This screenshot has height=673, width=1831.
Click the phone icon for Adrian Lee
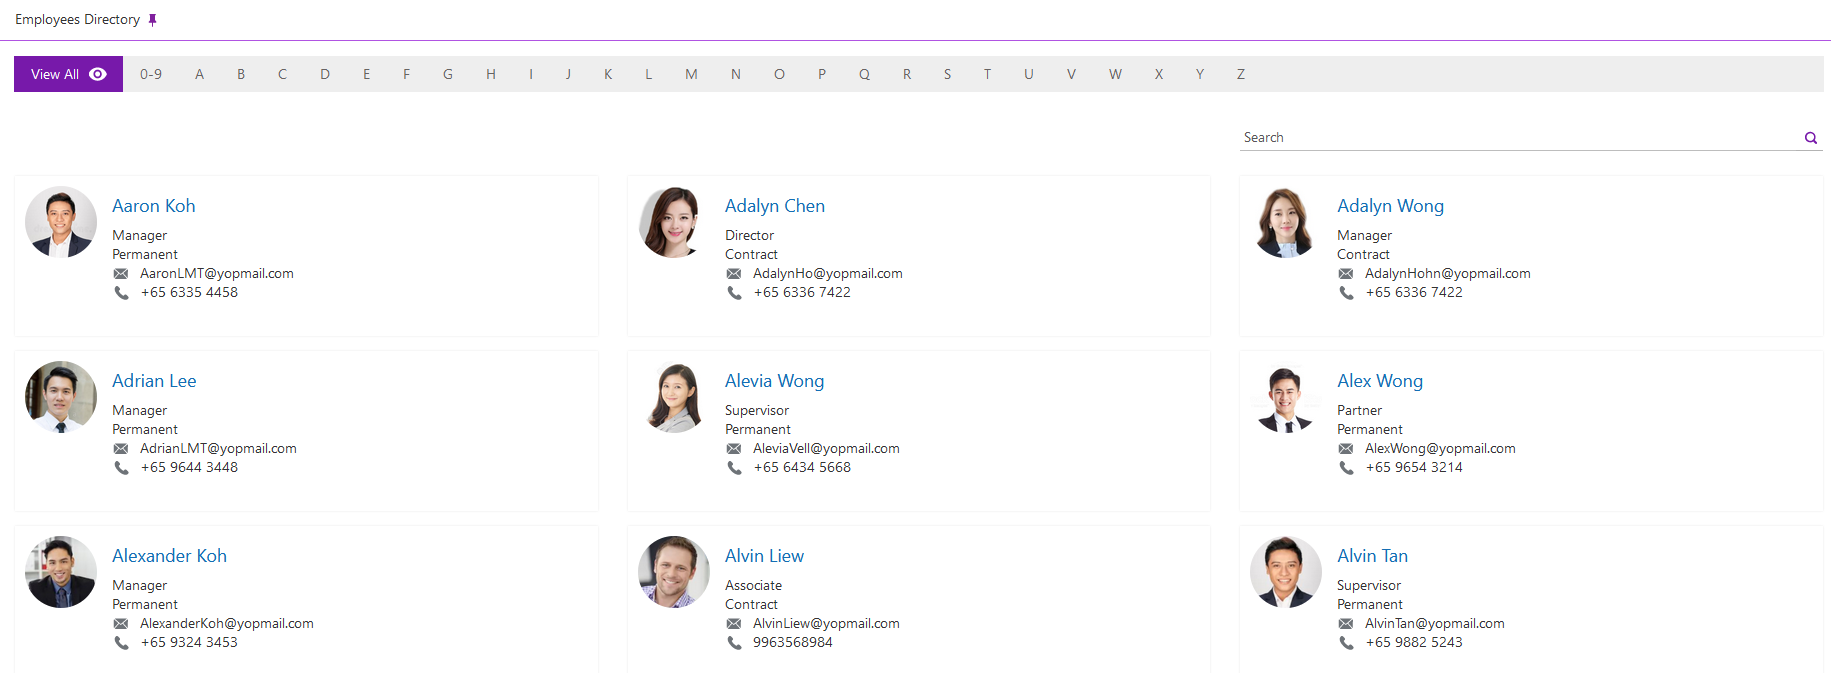pyautogui.click(x=121, y=468)
